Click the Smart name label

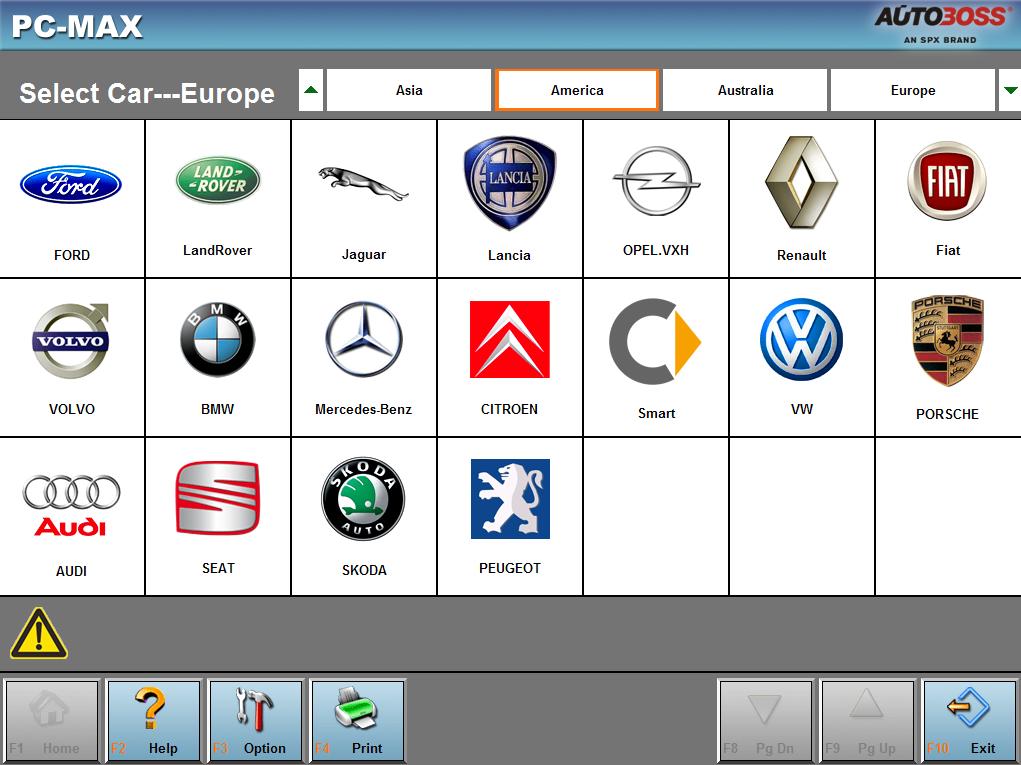[x=656, y=413]
